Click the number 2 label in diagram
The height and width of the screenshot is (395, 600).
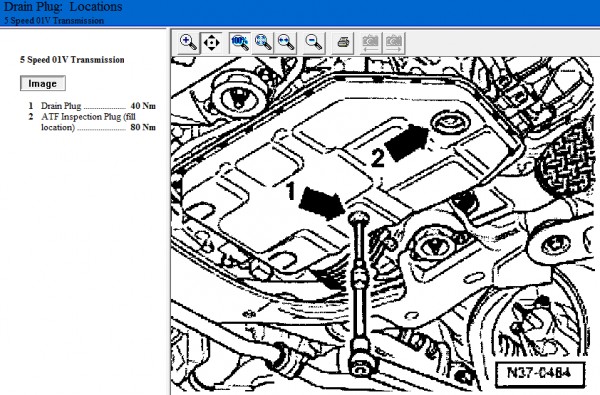pyautogui.click(x=377, y=158)
